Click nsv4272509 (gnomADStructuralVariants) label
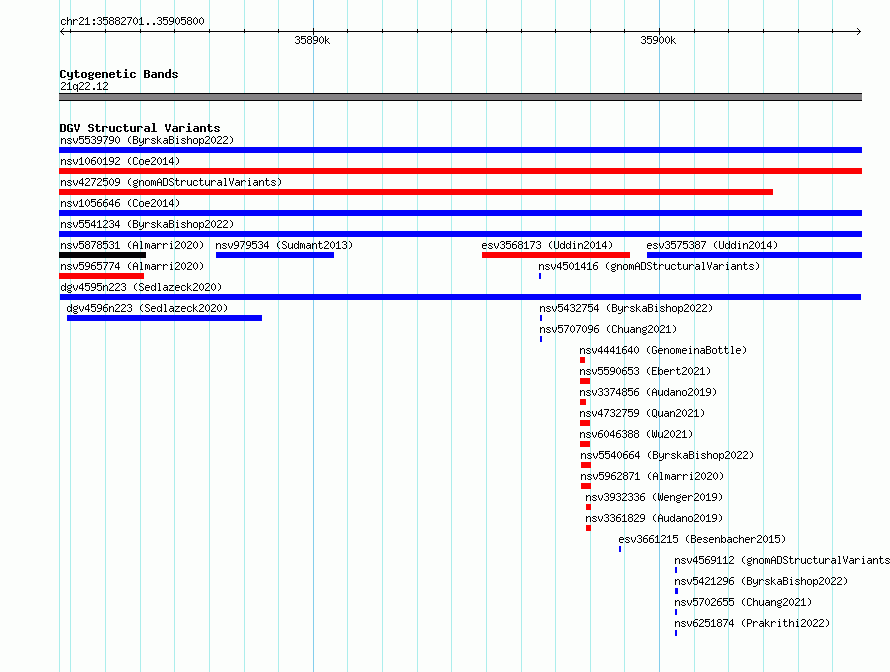This screenshot has height=672, width=890. [x=171, y=182]
